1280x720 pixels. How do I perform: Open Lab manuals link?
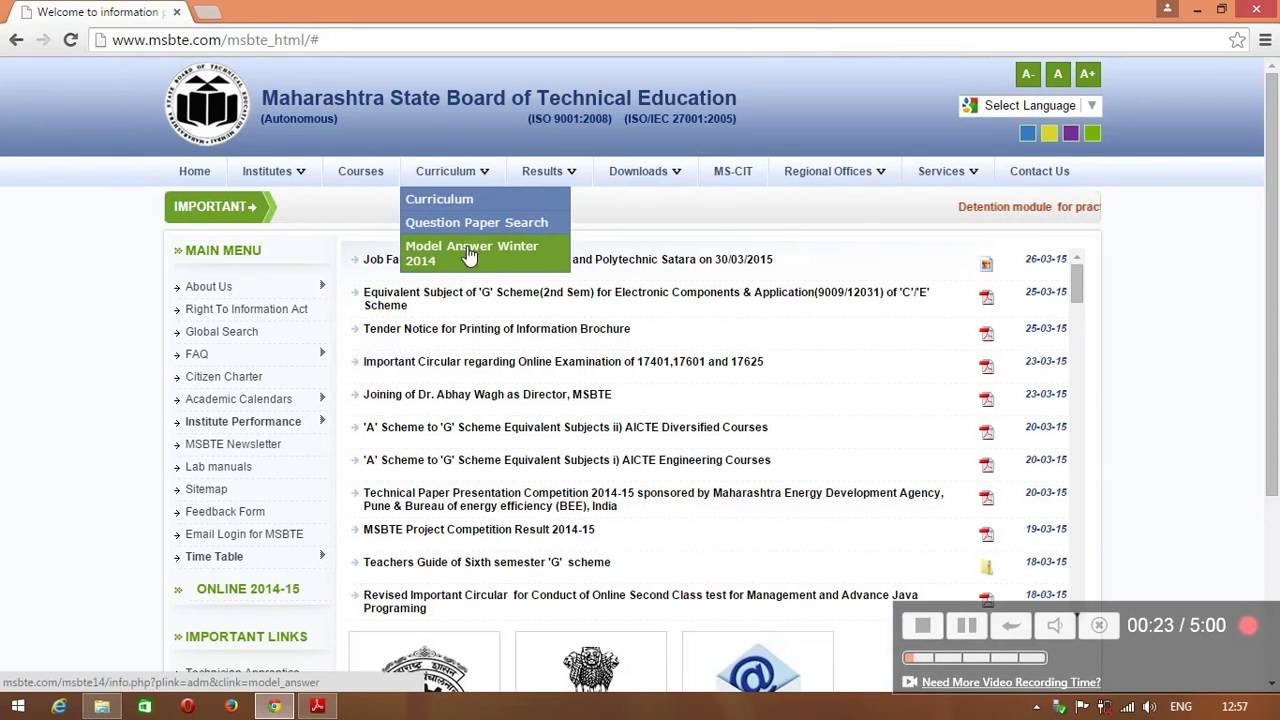(x=218, y=467)
